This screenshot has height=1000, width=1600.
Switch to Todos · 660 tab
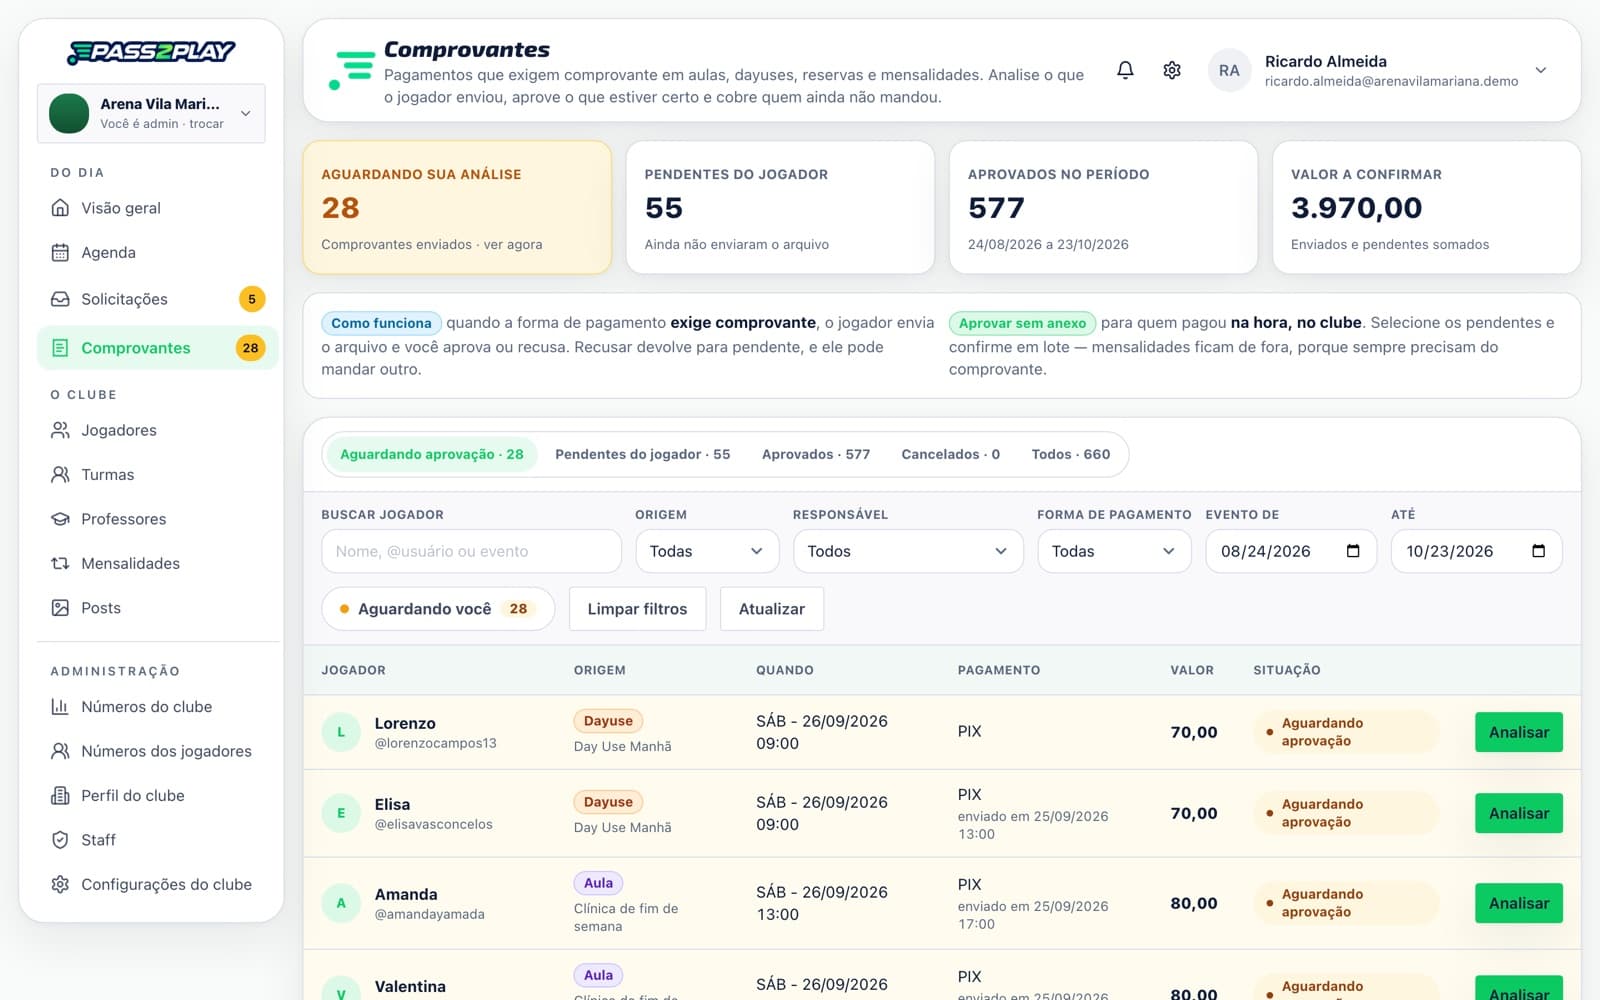tap(1071, 454)
